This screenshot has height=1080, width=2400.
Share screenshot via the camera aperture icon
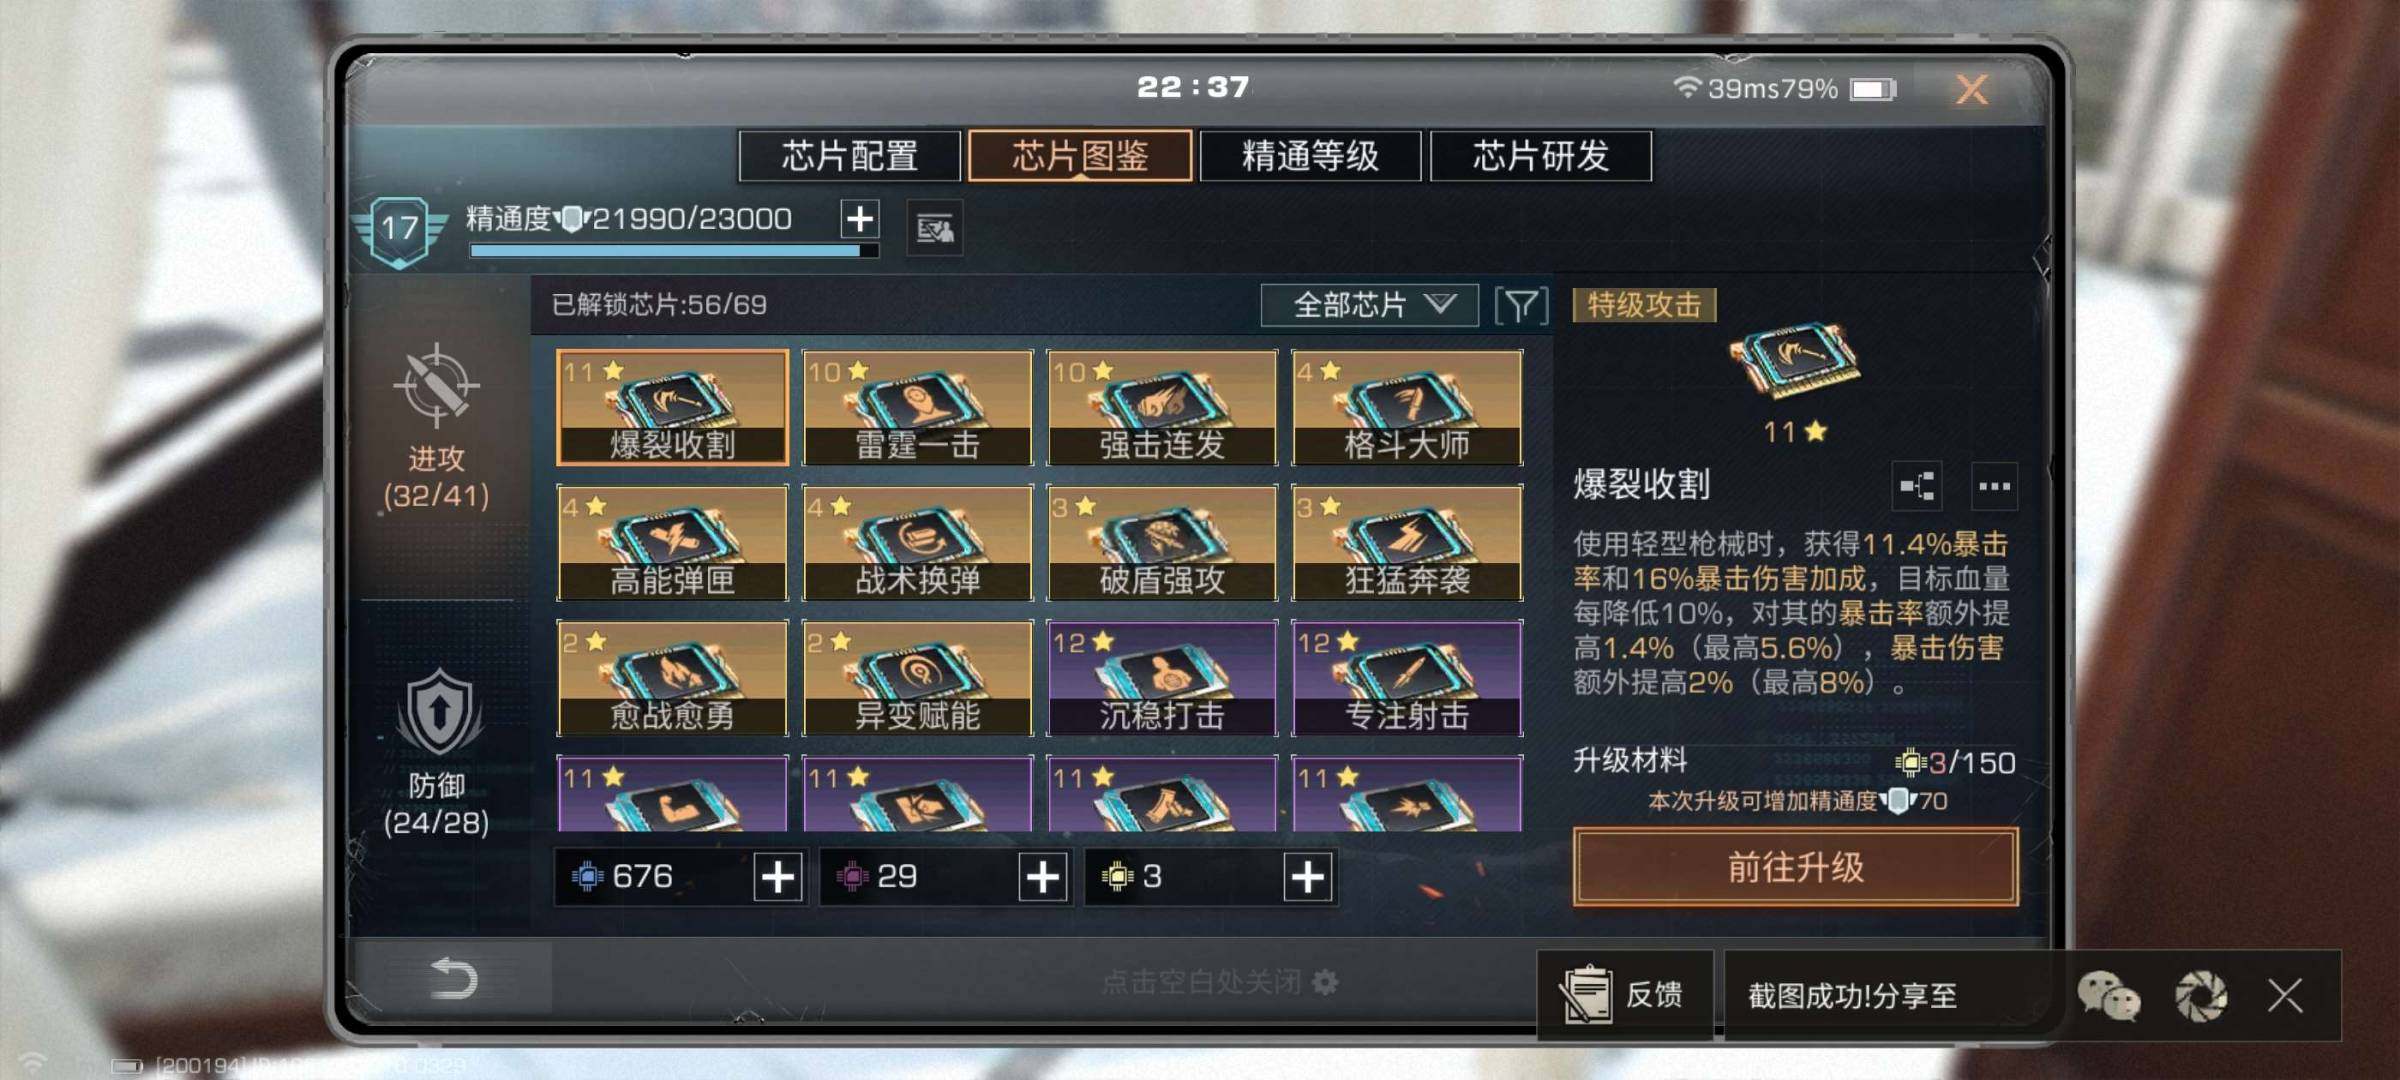(x=2201, y=996)
